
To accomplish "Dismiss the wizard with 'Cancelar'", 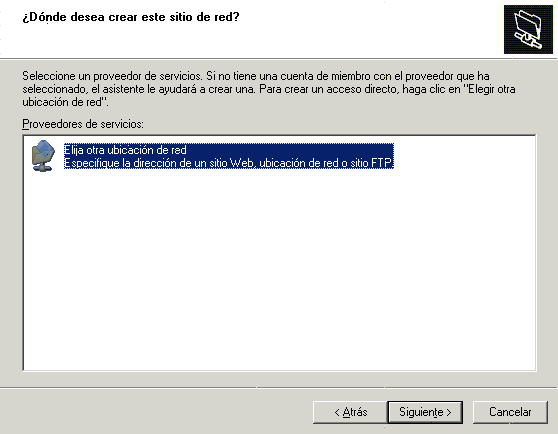I will [x=510, y=412].
